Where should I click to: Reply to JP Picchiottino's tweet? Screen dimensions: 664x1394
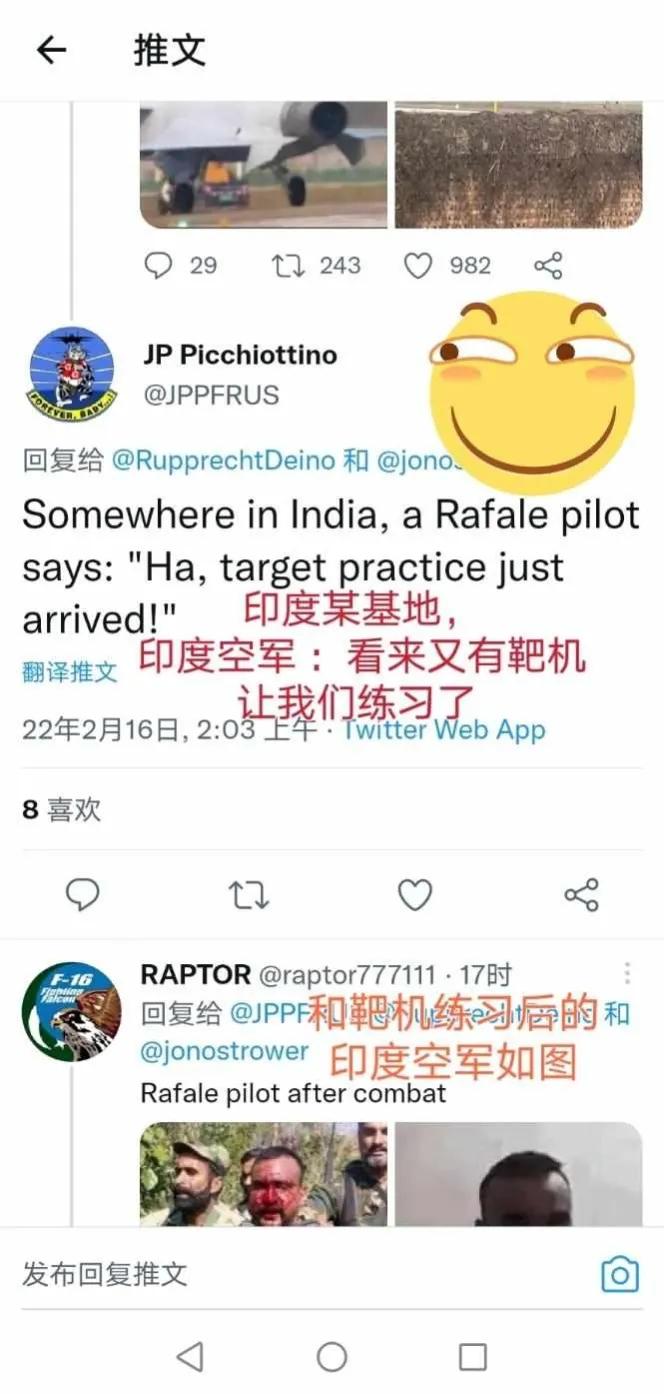(x=82, y=894)
